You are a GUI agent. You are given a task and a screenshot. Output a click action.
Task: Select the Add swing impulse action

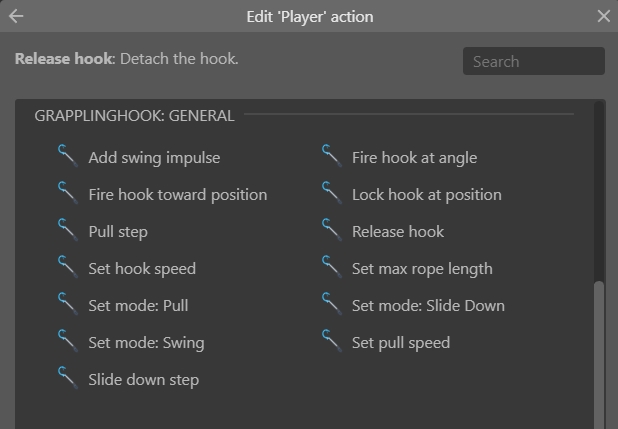click(x=154, y=158)
